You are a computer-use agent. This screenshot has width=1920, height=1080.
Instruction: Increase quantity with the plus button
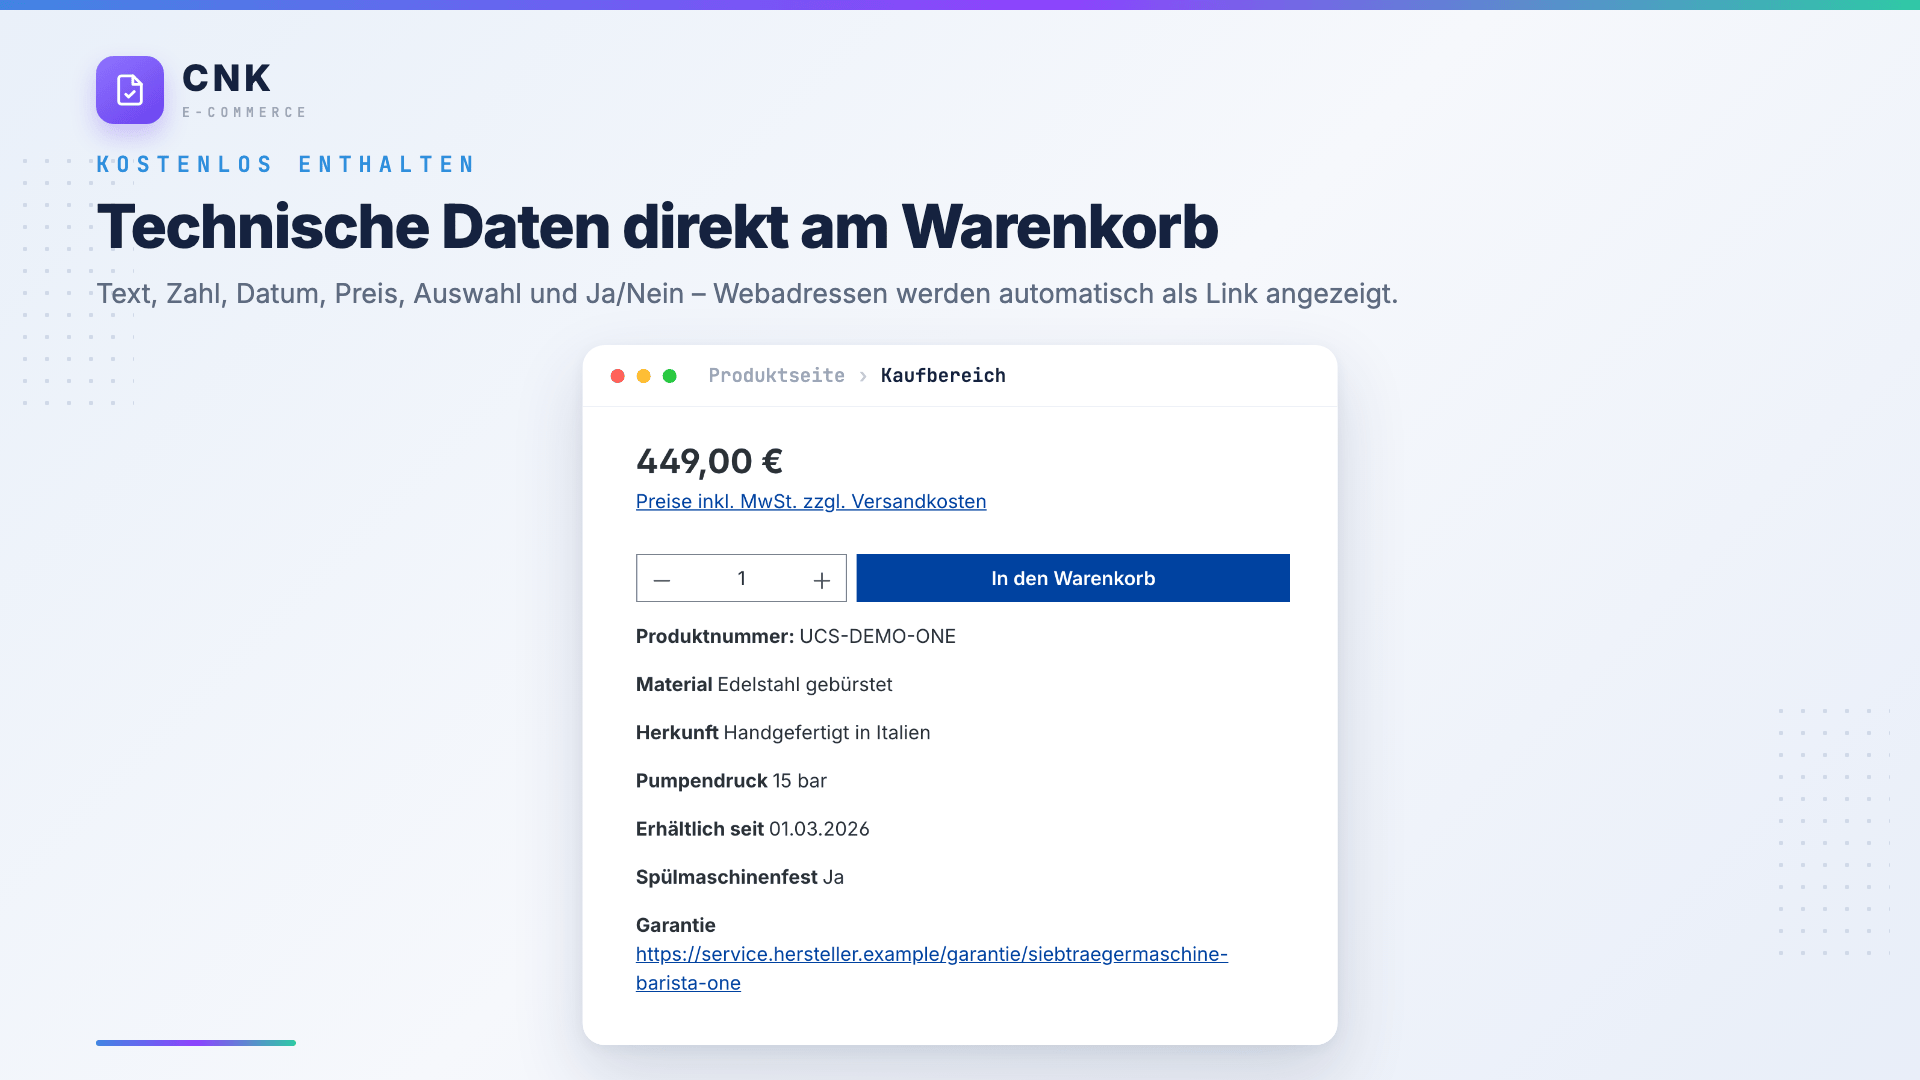click(822, 580)
